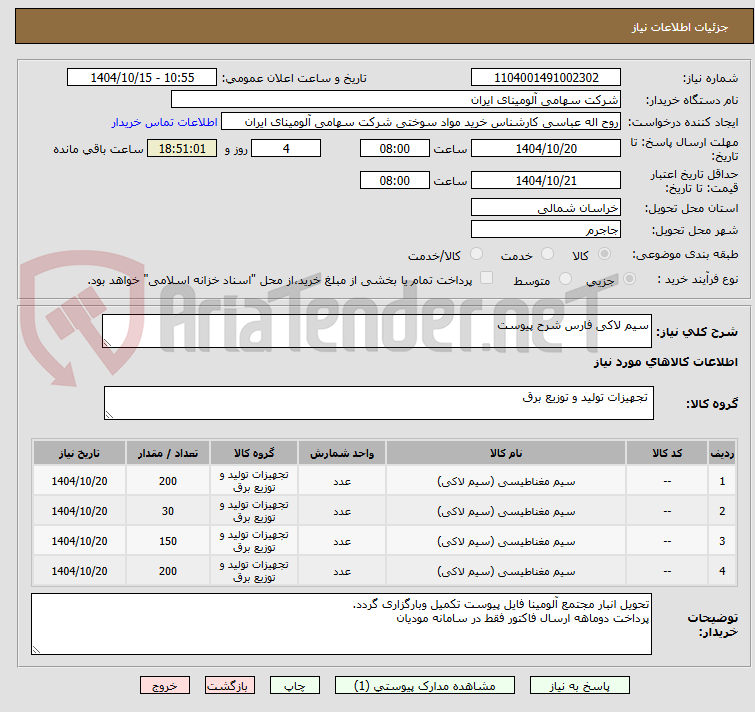Image resolution: width=755 pixels, height=712 pixels.
Task: Click the نام دستگاه خریدار field
Action: tap(396, 100)
